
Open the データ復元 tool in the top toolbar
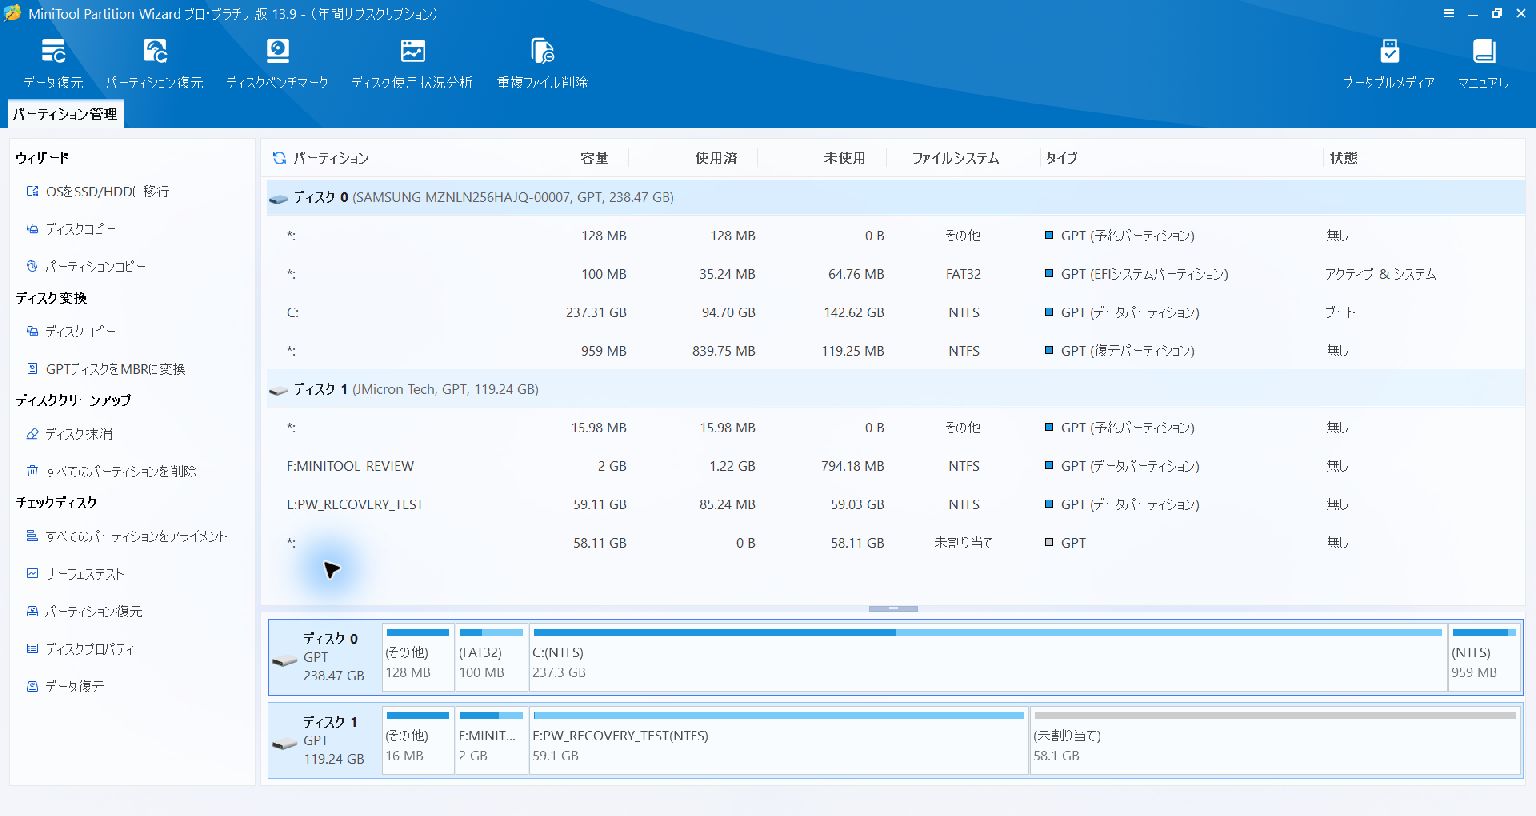(x=53, y=64)
